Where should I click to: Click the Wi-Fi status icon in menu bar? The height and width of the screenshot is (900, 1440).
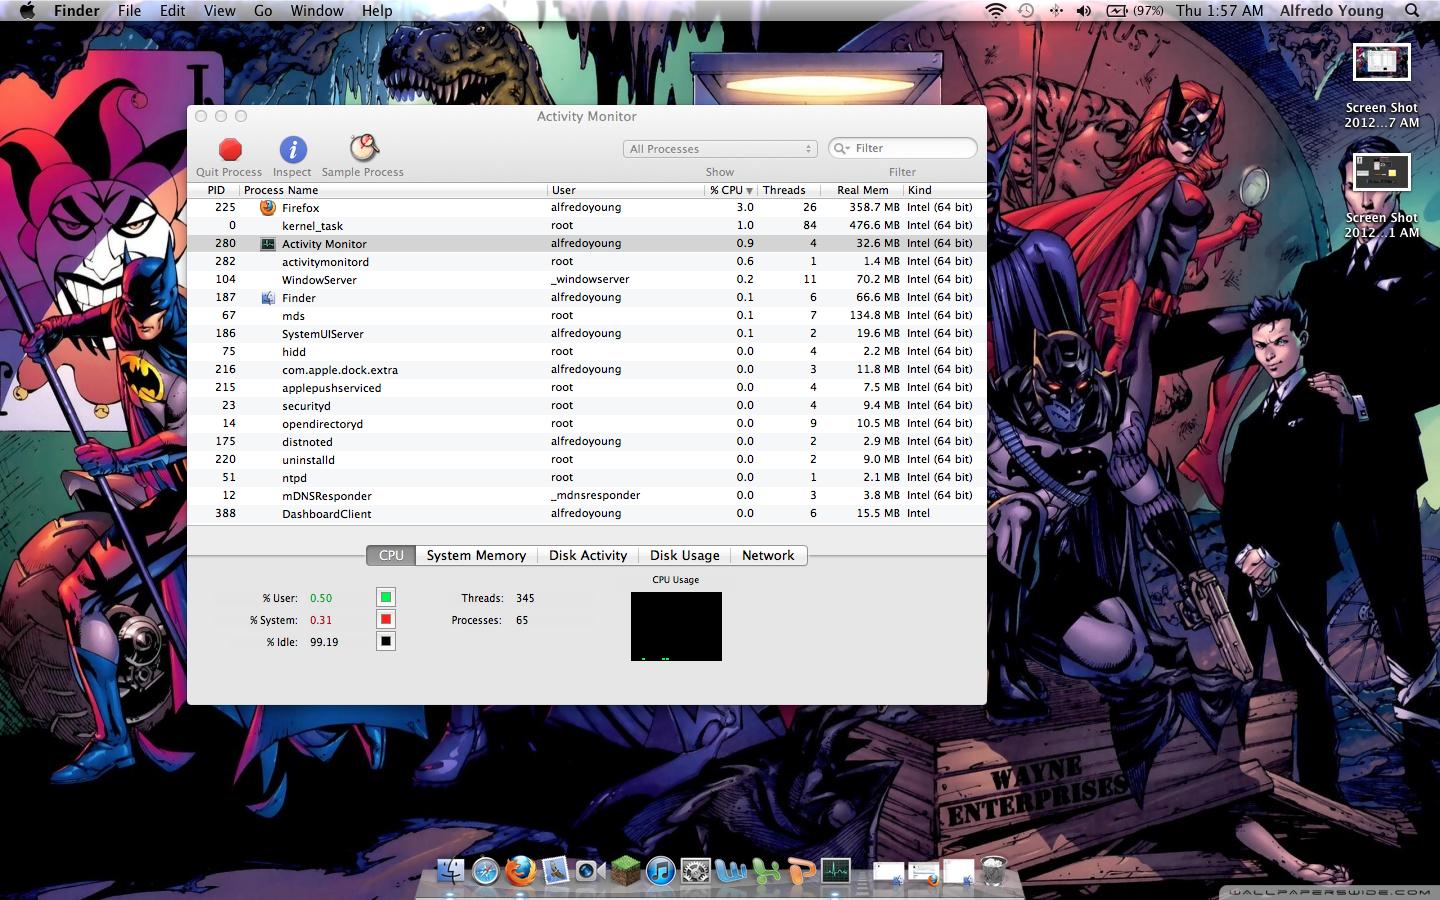(x=995, y=10)
